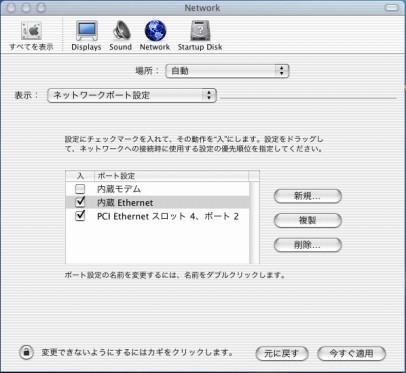Click the toolbar toggle pill in title bar
Screen dimensions: 406x373
(392, 8)
